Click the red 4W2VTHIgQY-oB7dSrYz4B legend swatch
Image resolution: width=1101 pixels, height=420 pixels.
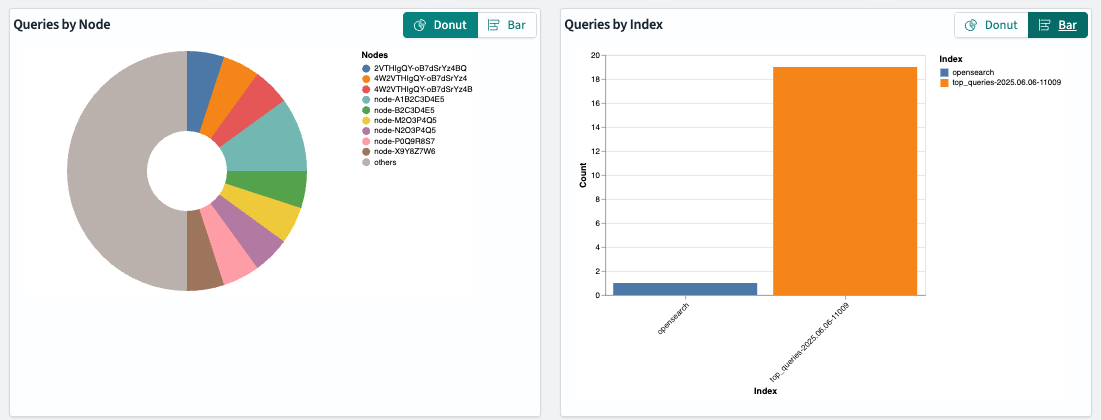pos(366,89)
